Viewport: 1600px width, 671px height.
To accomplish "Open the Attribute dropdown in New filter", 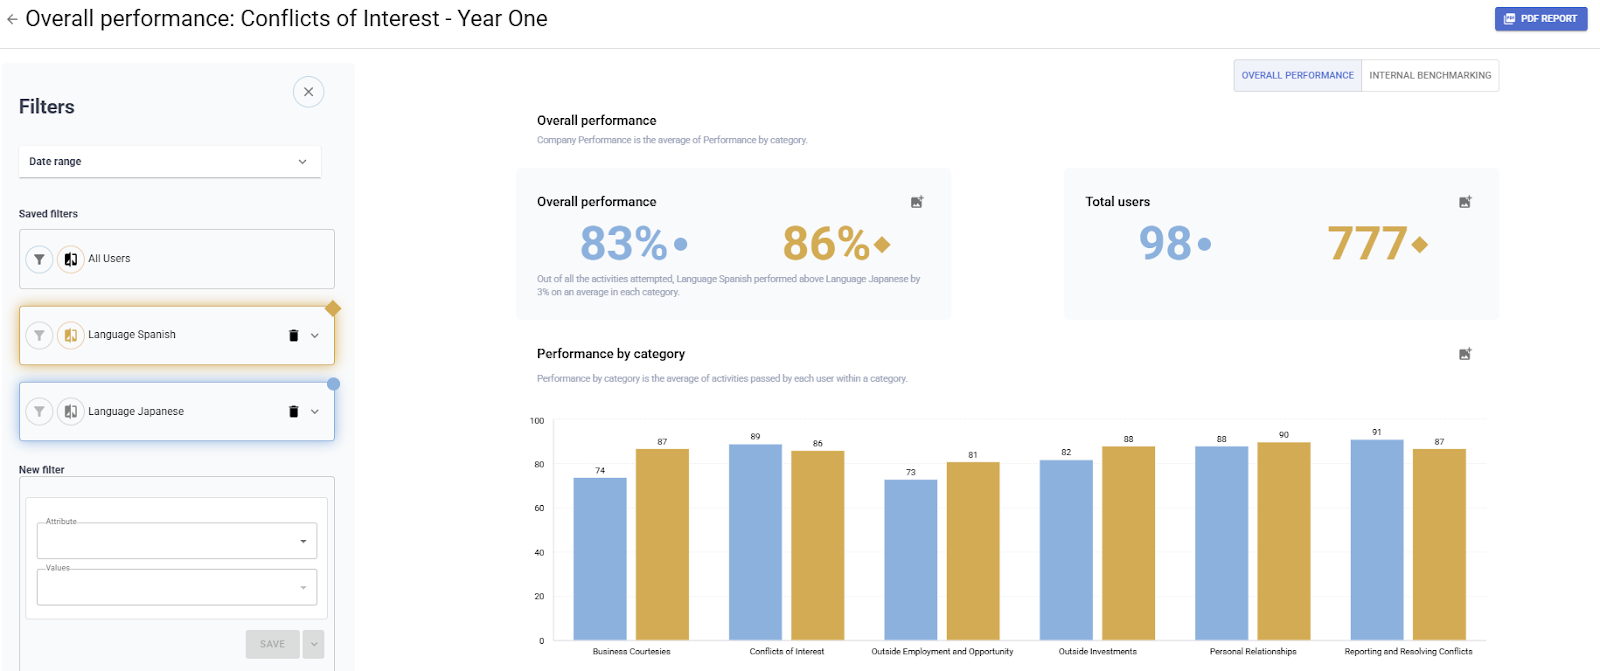I will [x=177, y=541].
